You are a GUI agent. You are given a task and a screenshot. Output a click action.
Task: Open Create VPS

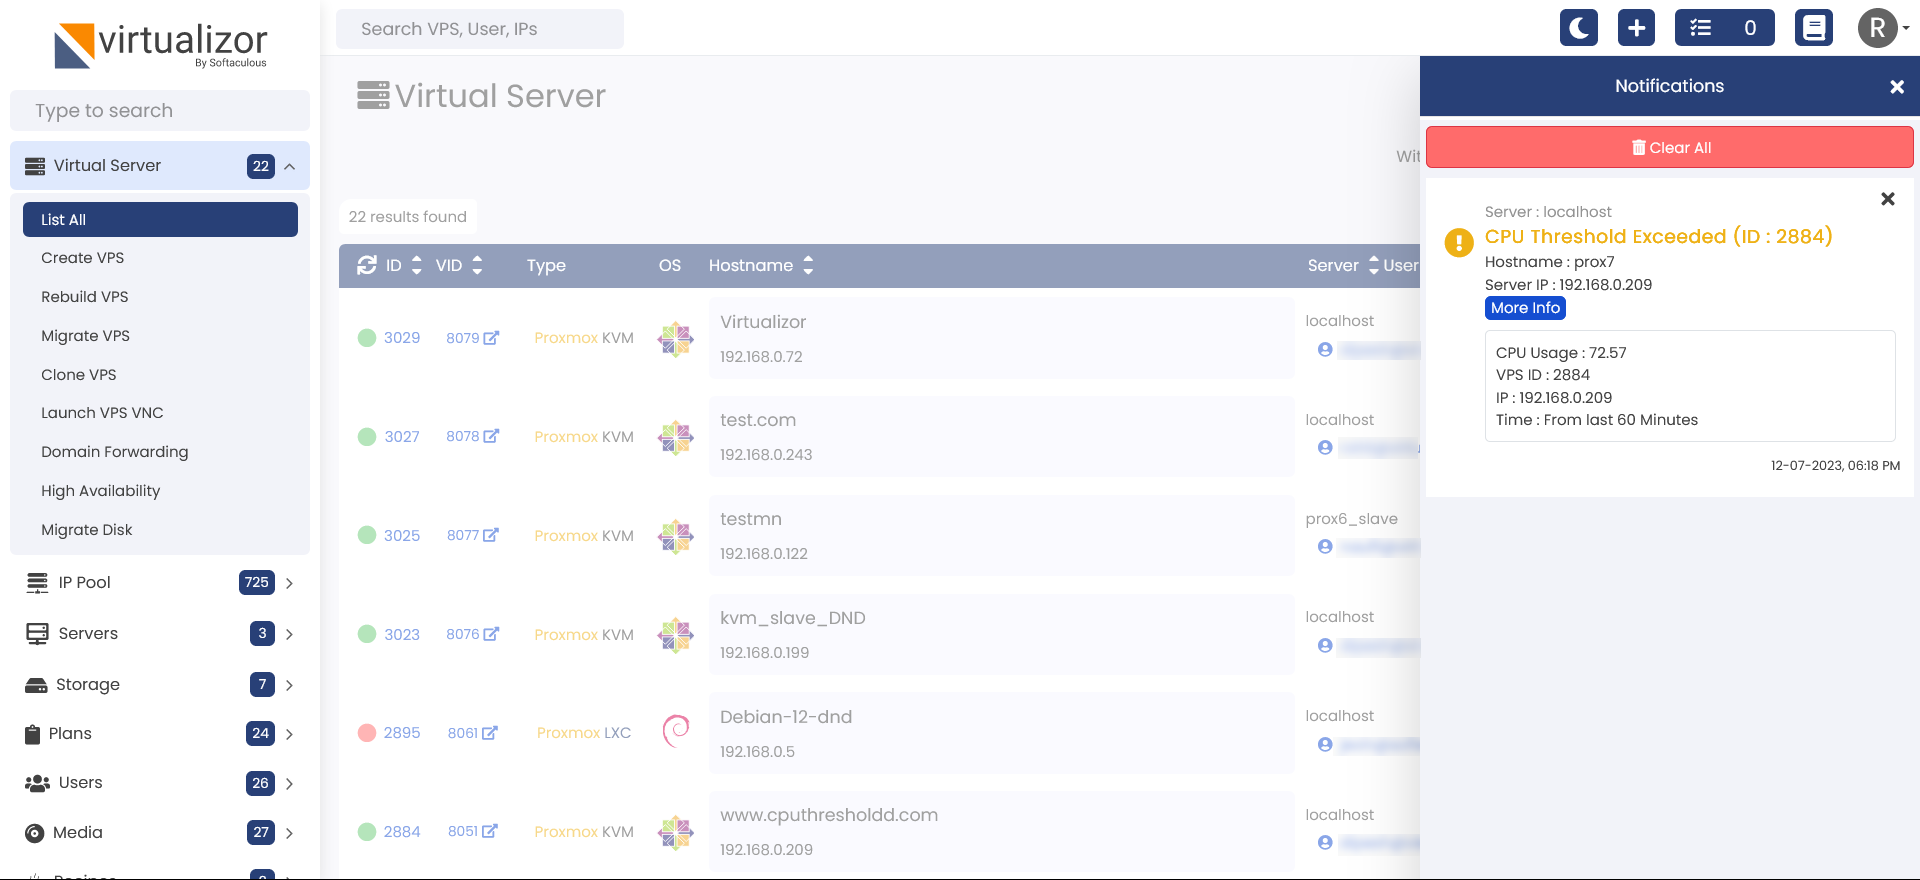point(83,258)
